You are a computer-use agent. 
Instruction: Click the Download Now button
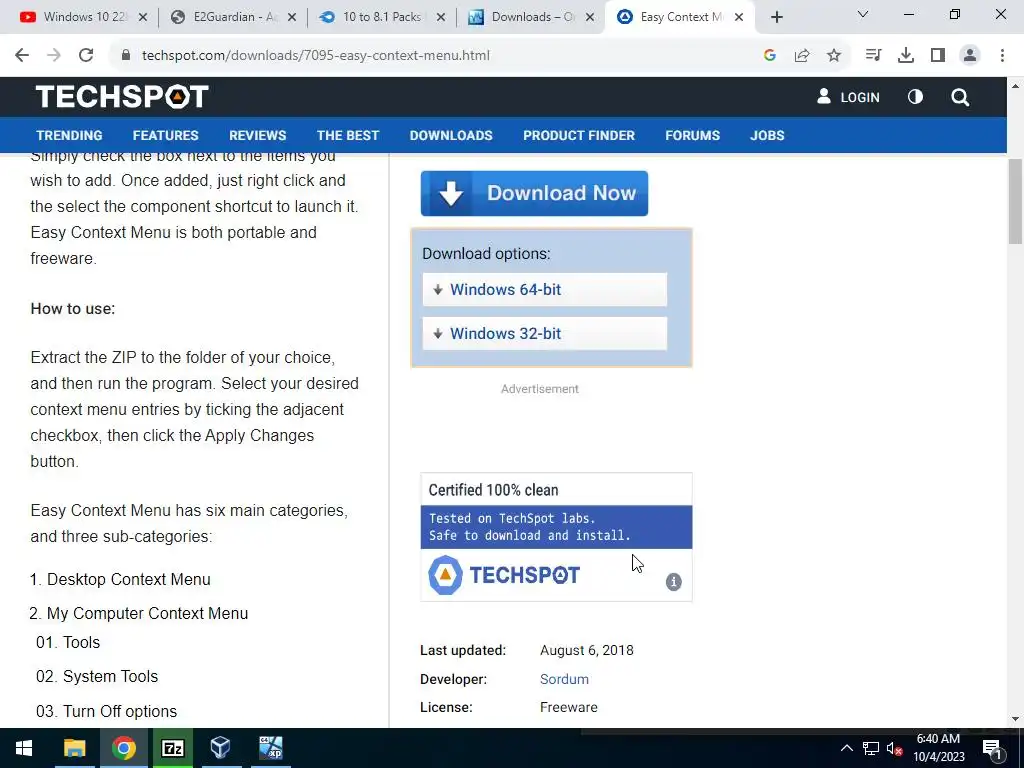tap(534, 193)
